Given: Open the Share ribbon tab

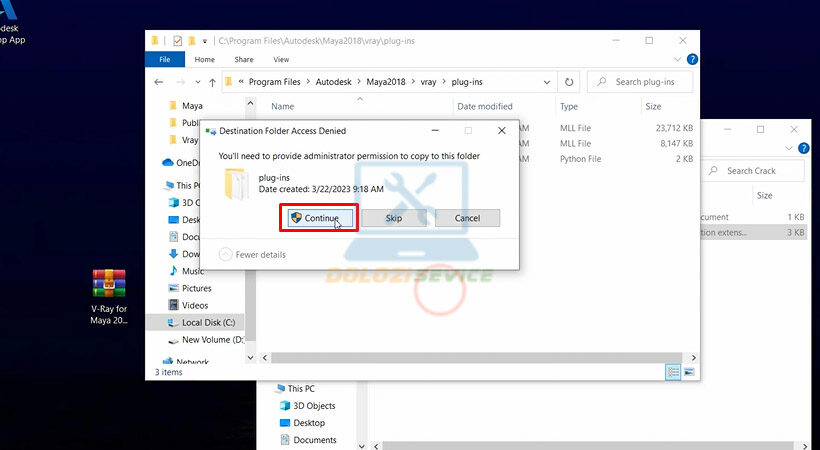Looking at the screenshot, I should tap(243, 60).
